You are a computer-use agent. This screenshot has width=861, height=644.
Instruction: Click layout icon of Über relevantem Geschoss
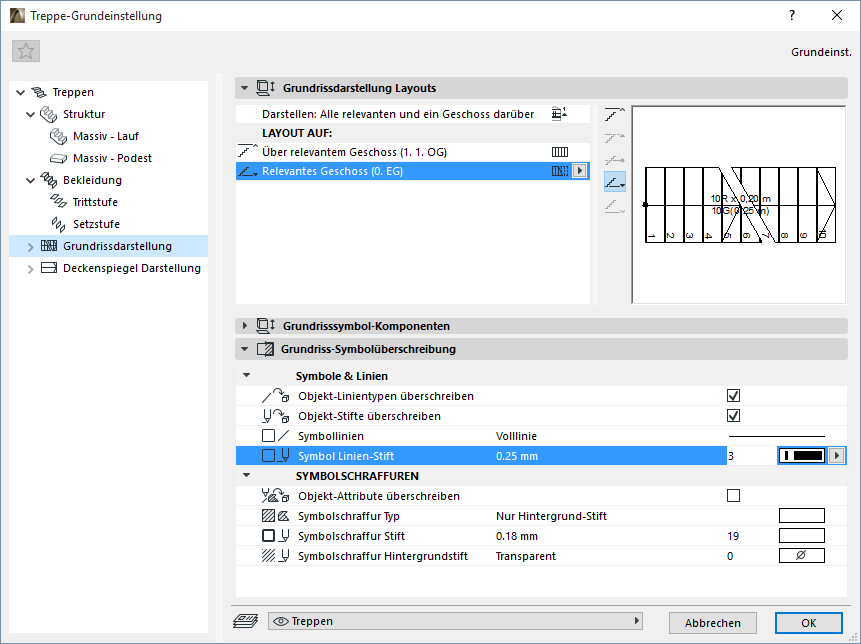560,152
